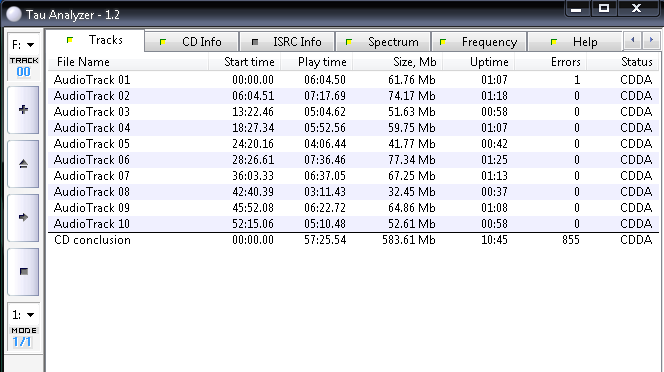Click the eject disc button
The image size is (664, 372).
point(23,164)
